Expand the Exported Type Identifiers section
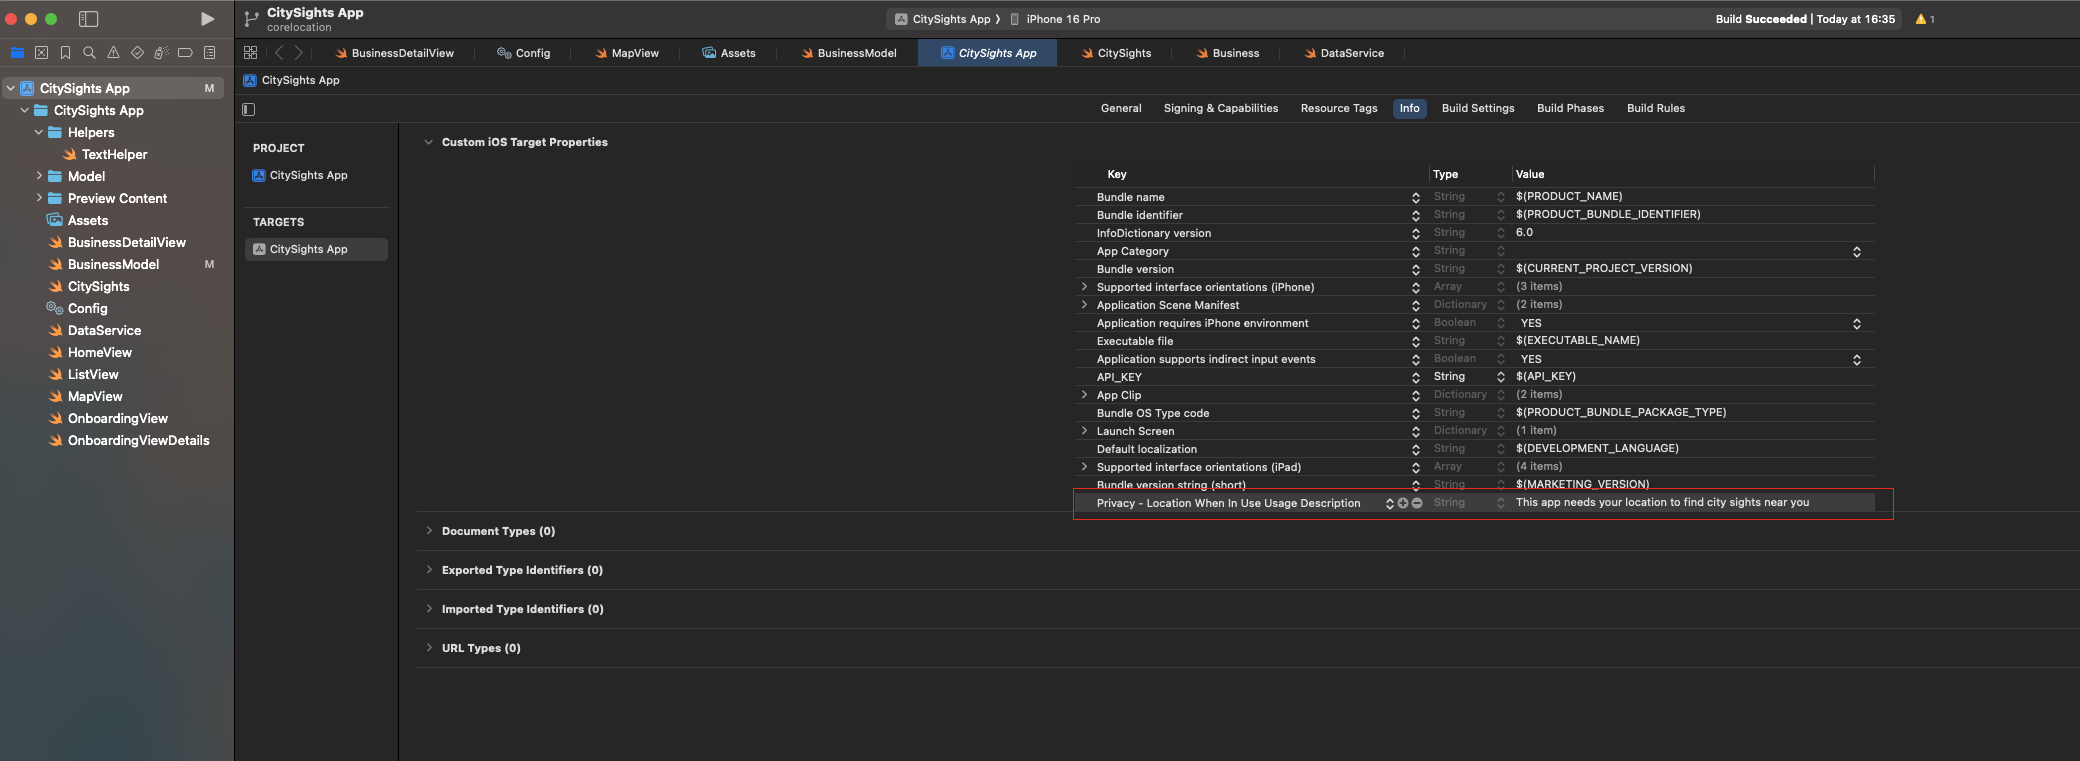This screenshot has height=761, width=2080. (x=429, y=570)
